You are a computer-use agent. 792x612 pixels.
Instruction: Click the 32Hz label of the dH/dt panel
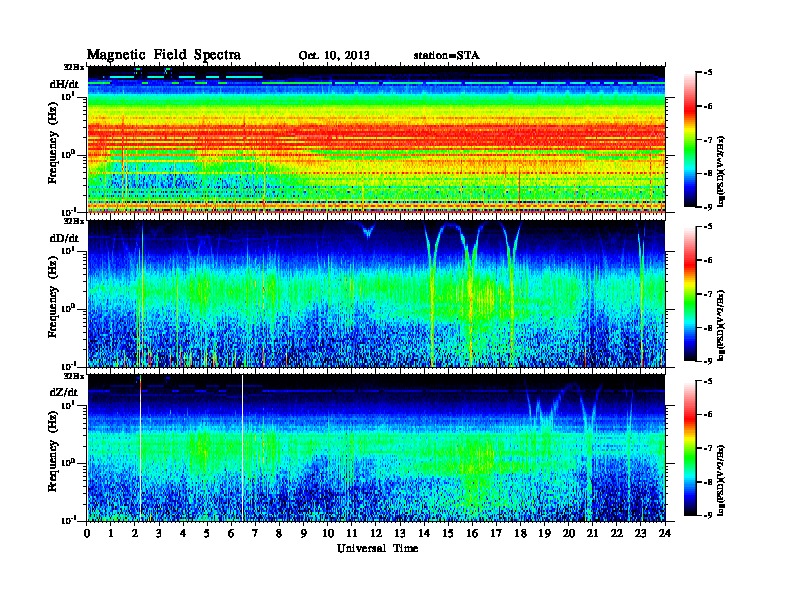pyautogui.click(x=74, y=67)
